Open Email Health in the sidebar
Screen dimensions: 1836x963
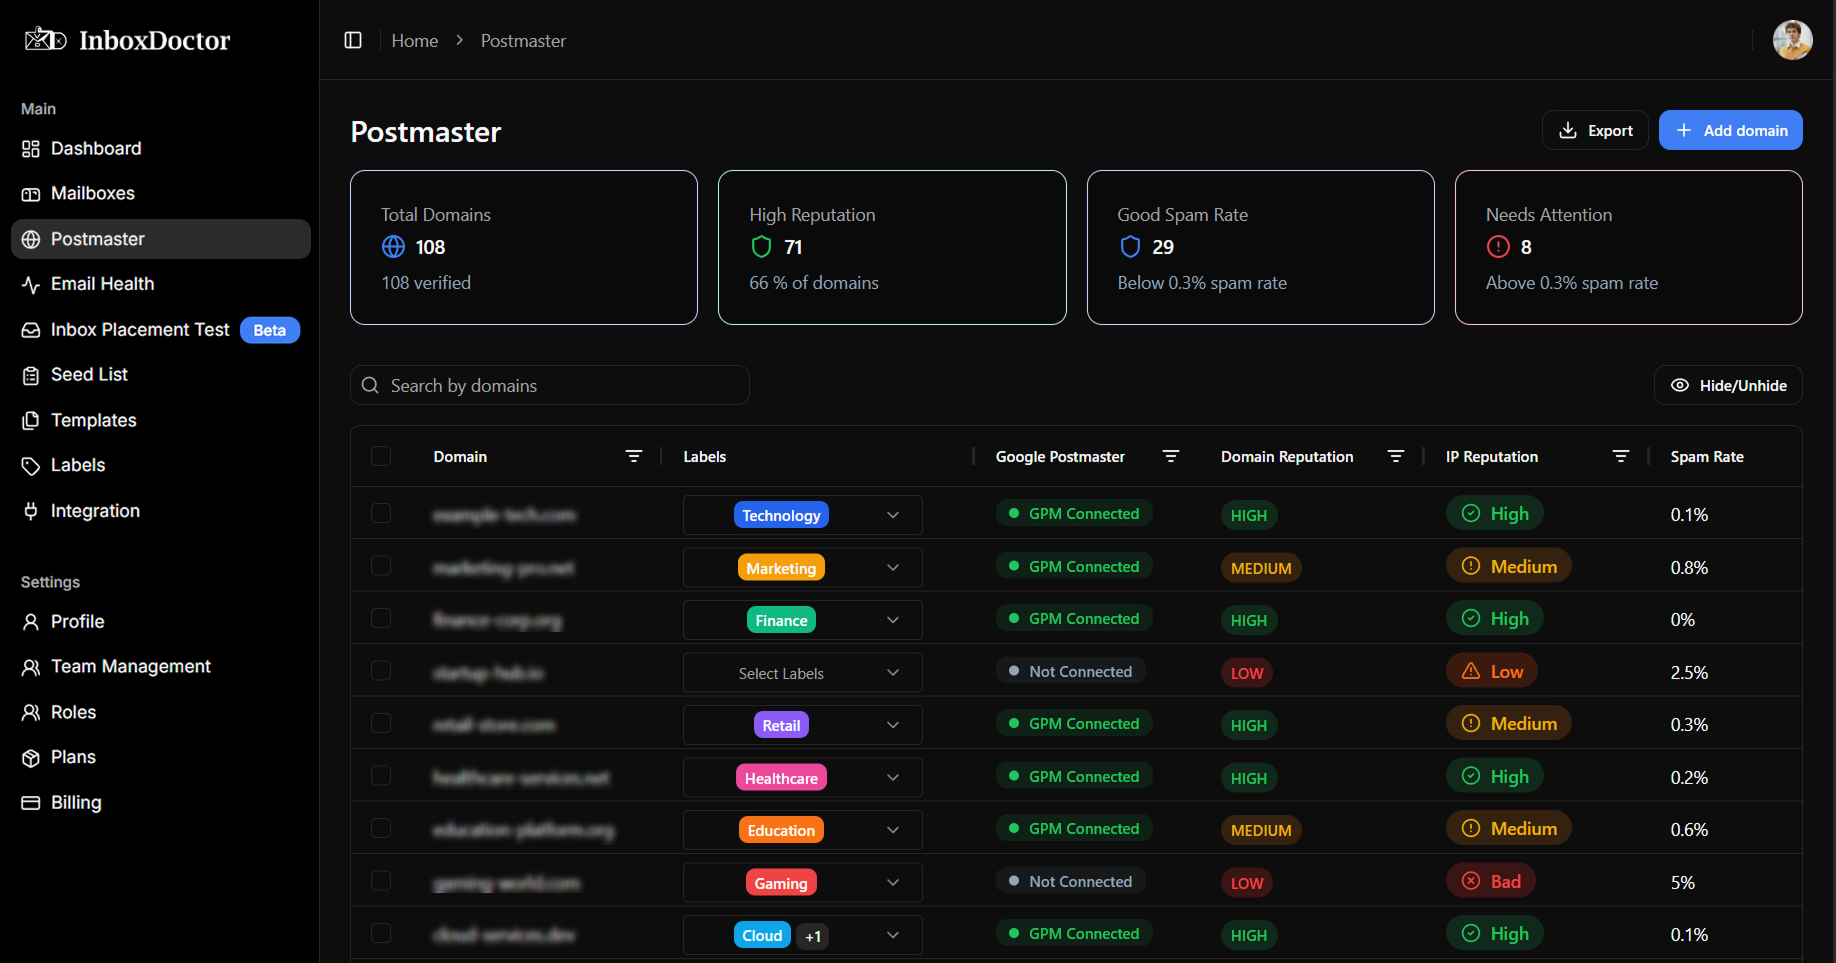click(x=102, y=284)
